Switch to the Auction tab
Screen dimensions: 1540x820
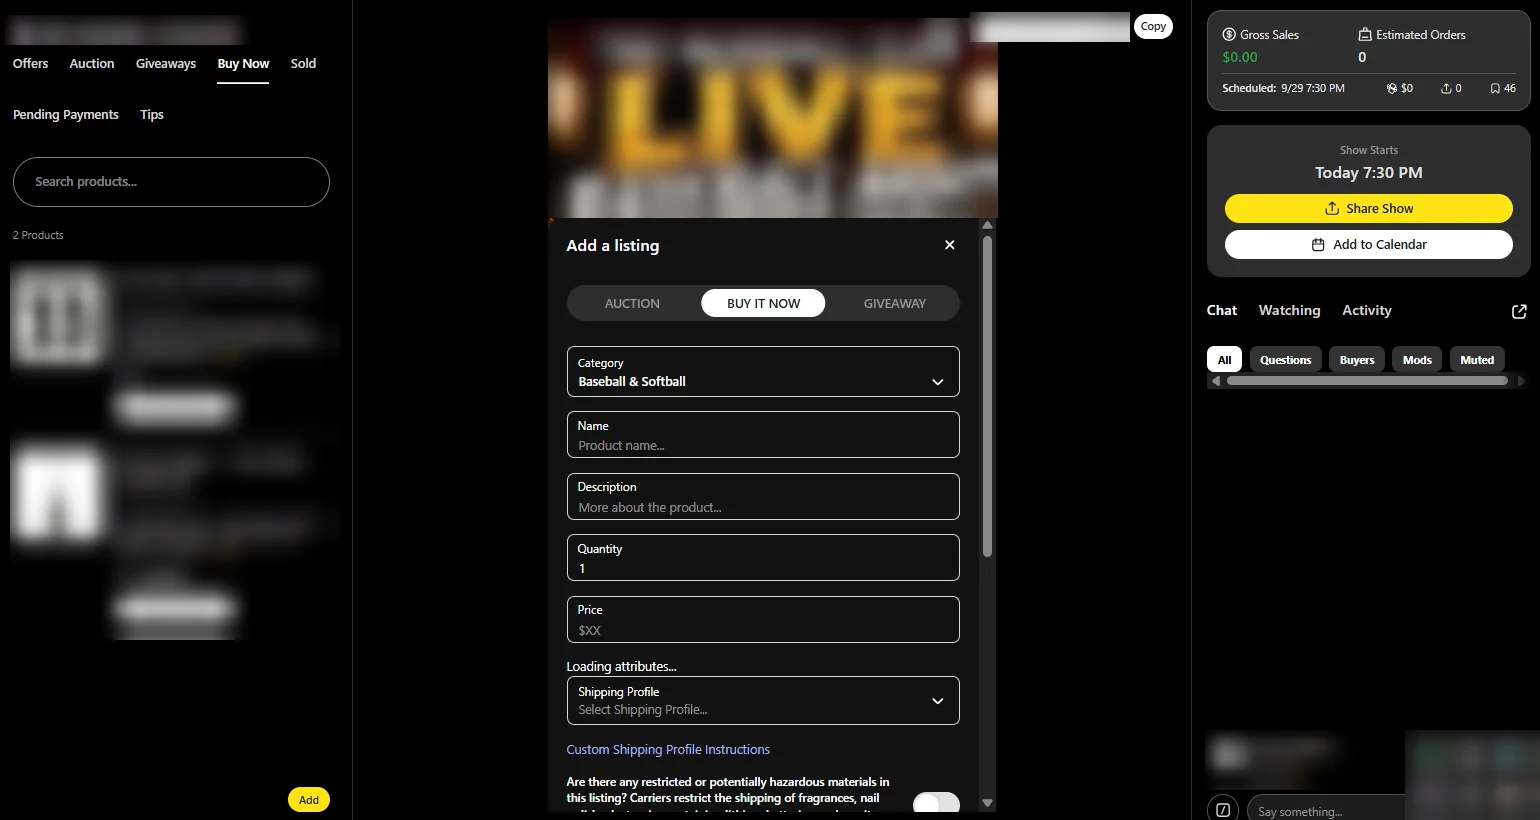point(92,63)
